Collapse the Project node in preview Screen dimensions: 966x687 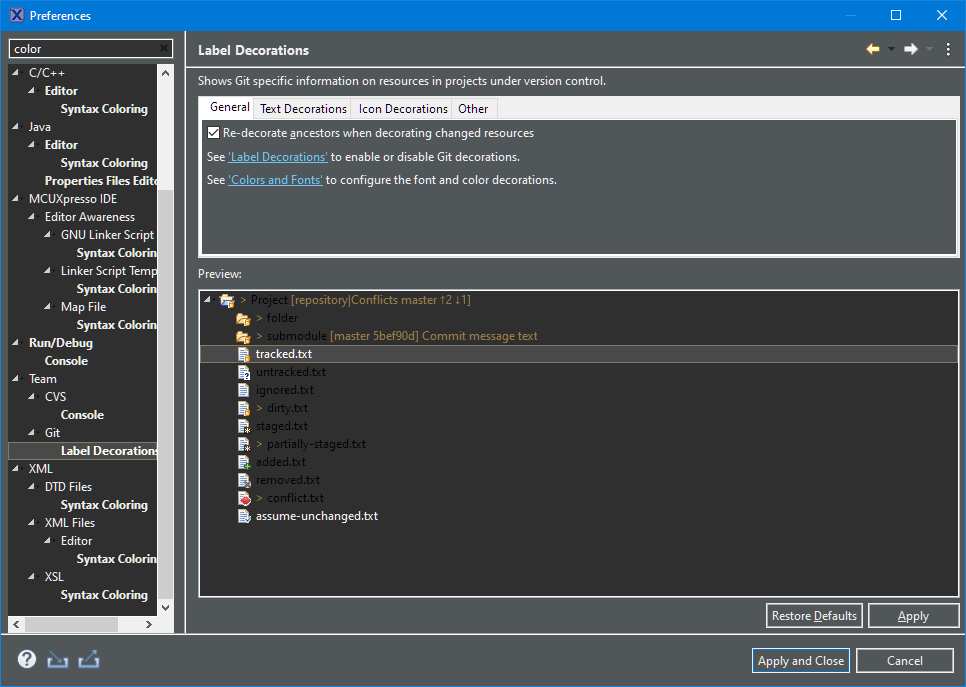coord(208,300)
